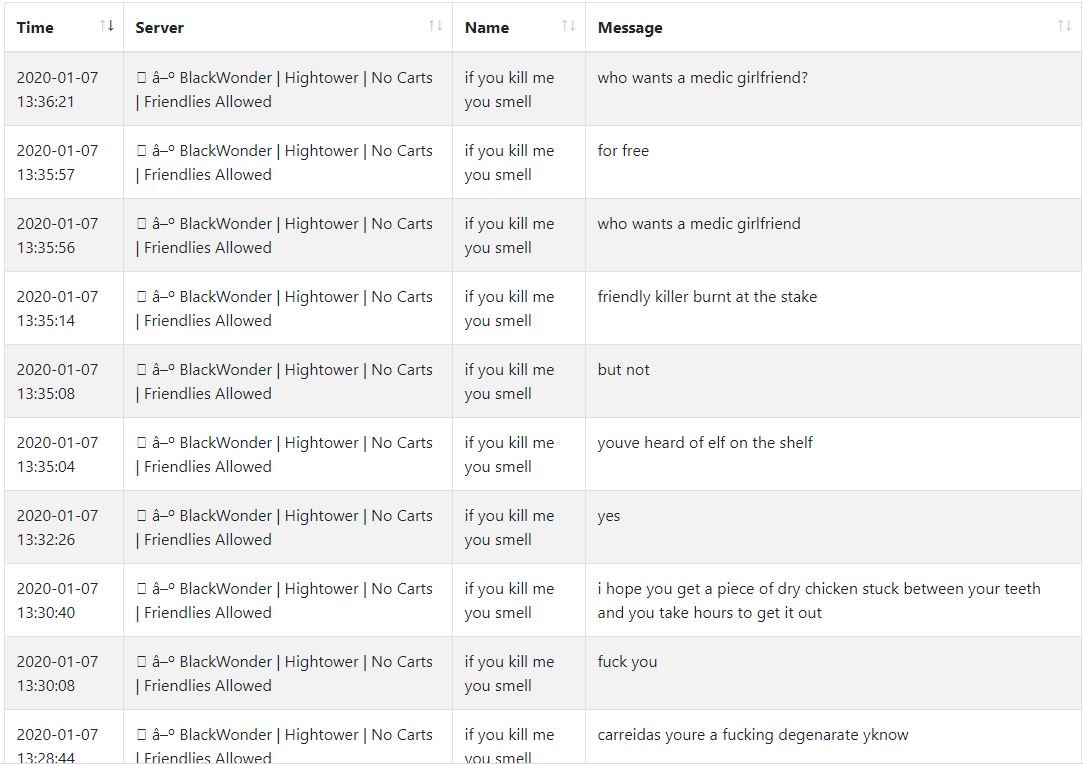Click server cell in the 13:35:14 row
This screenshot has height=764, width=1083.
click(x=288, y=308)
